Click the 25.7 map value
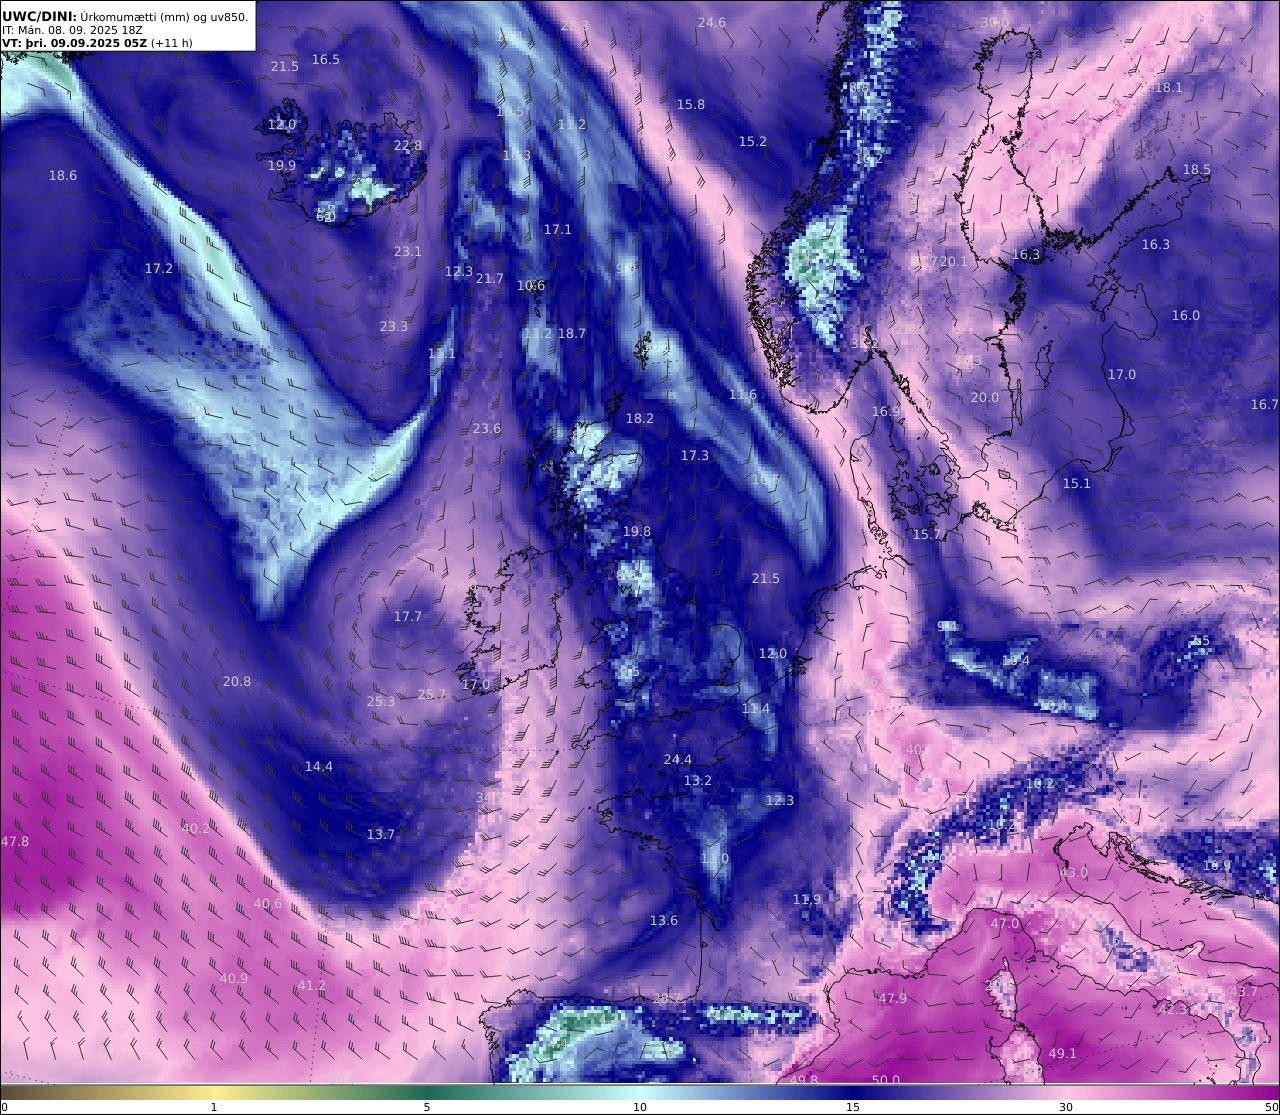The height and width of the screenshot is (1115, 1280). tap(432, 693)
